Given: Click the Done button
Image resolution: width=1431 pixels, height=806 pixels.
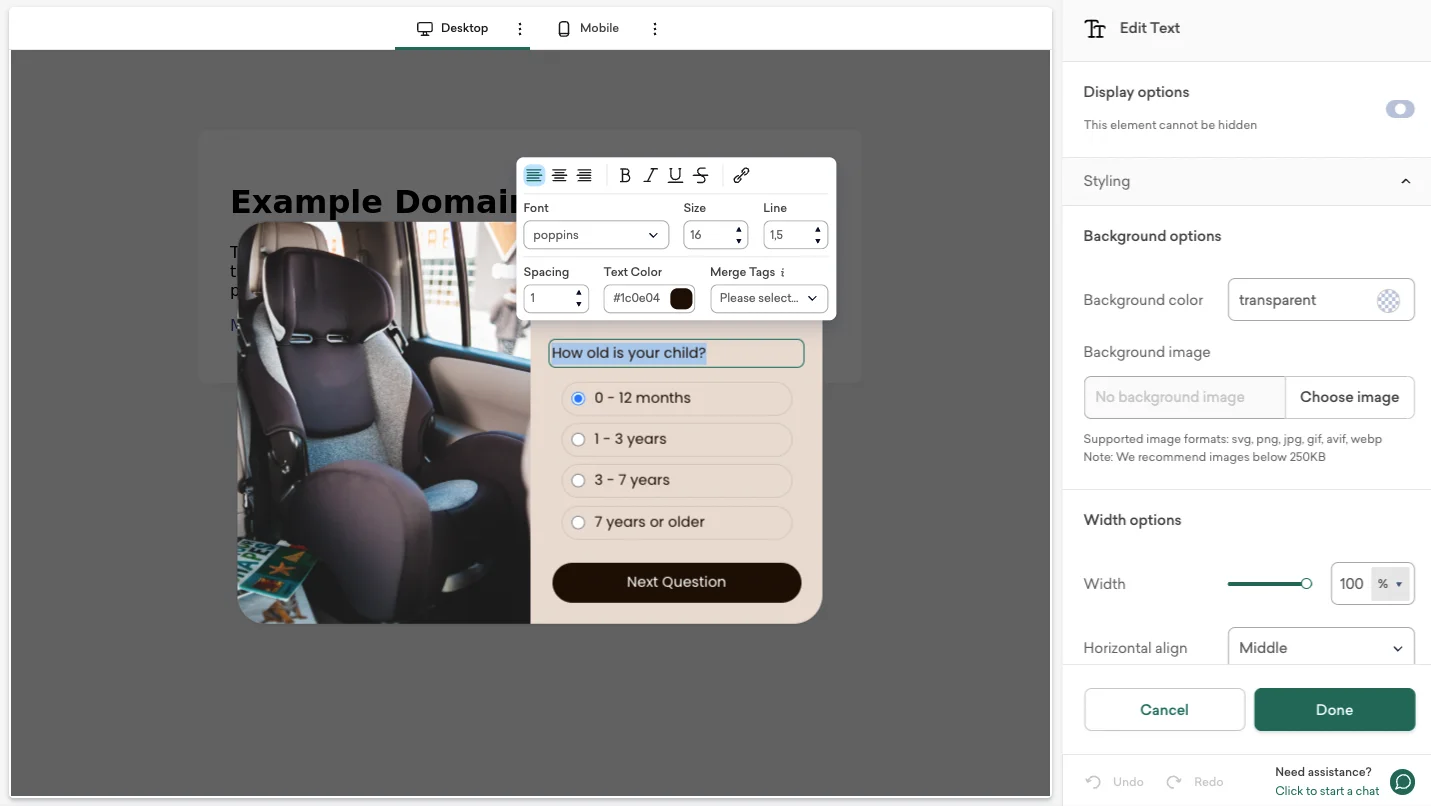Looking at the screenshot, I should [1335, 710].
